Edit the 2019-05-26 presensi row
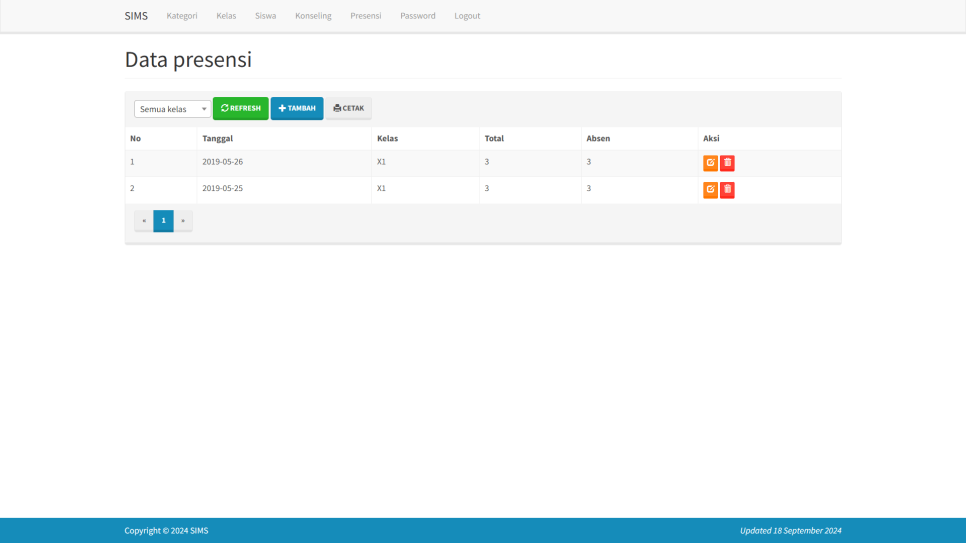 [x=710, y=163]
